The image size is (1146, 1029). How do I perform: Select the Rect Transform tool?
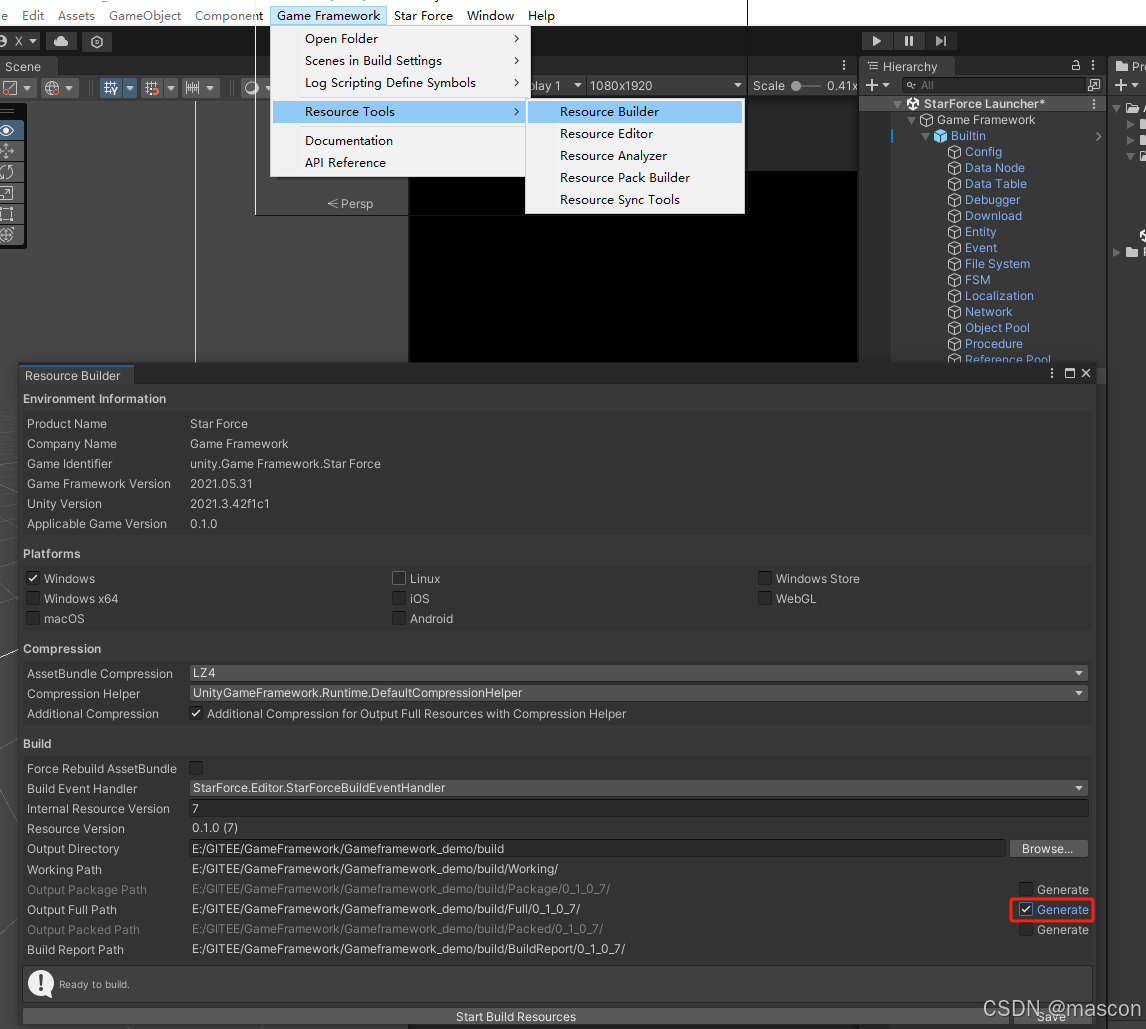click(9, 213)
